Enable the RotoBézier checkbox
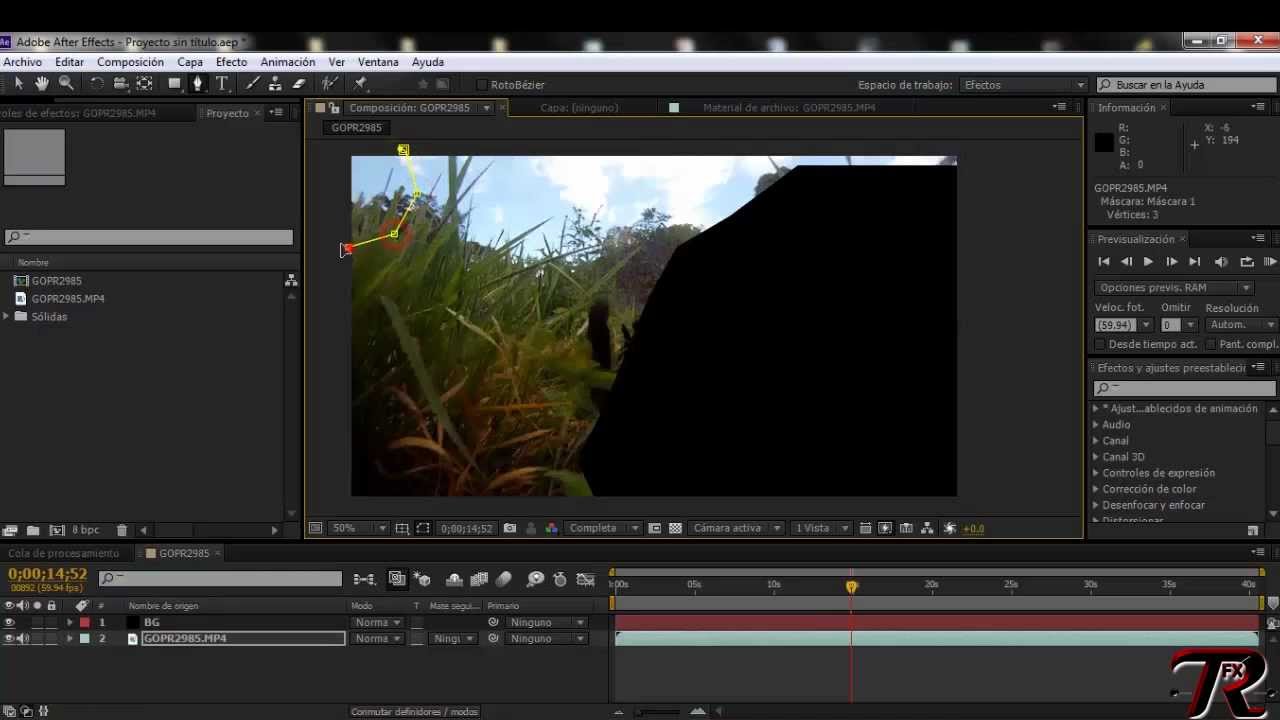This screenshot has height=720, width=1280. [x=481, y=85]
